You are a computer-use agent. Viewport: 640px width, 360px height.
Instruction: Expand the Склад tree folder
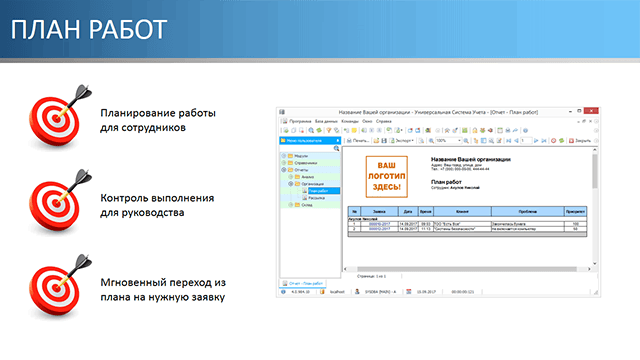coord(291,205)
